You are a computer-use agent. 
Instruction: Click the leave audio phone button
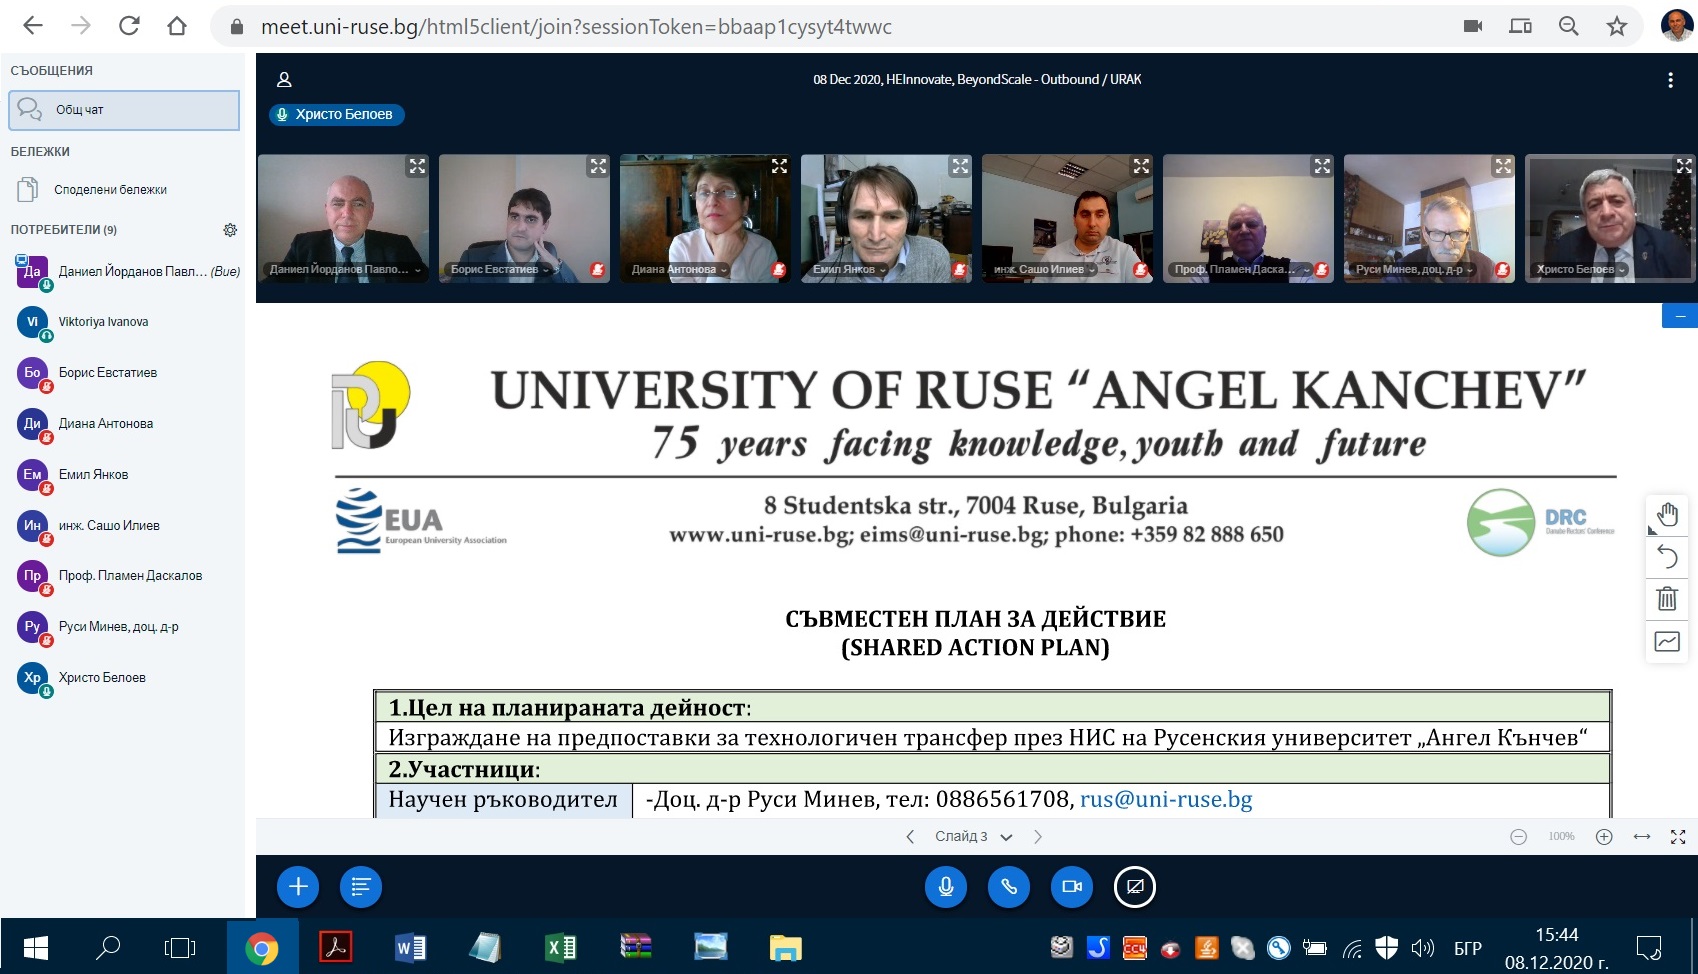pos(1009,887)
